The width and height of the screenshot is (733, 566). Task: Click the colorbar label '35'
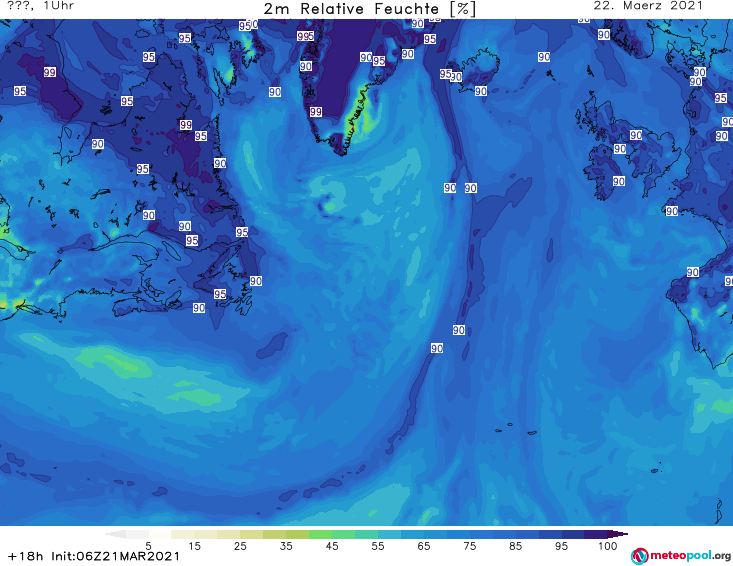click(x=286, y=546)
